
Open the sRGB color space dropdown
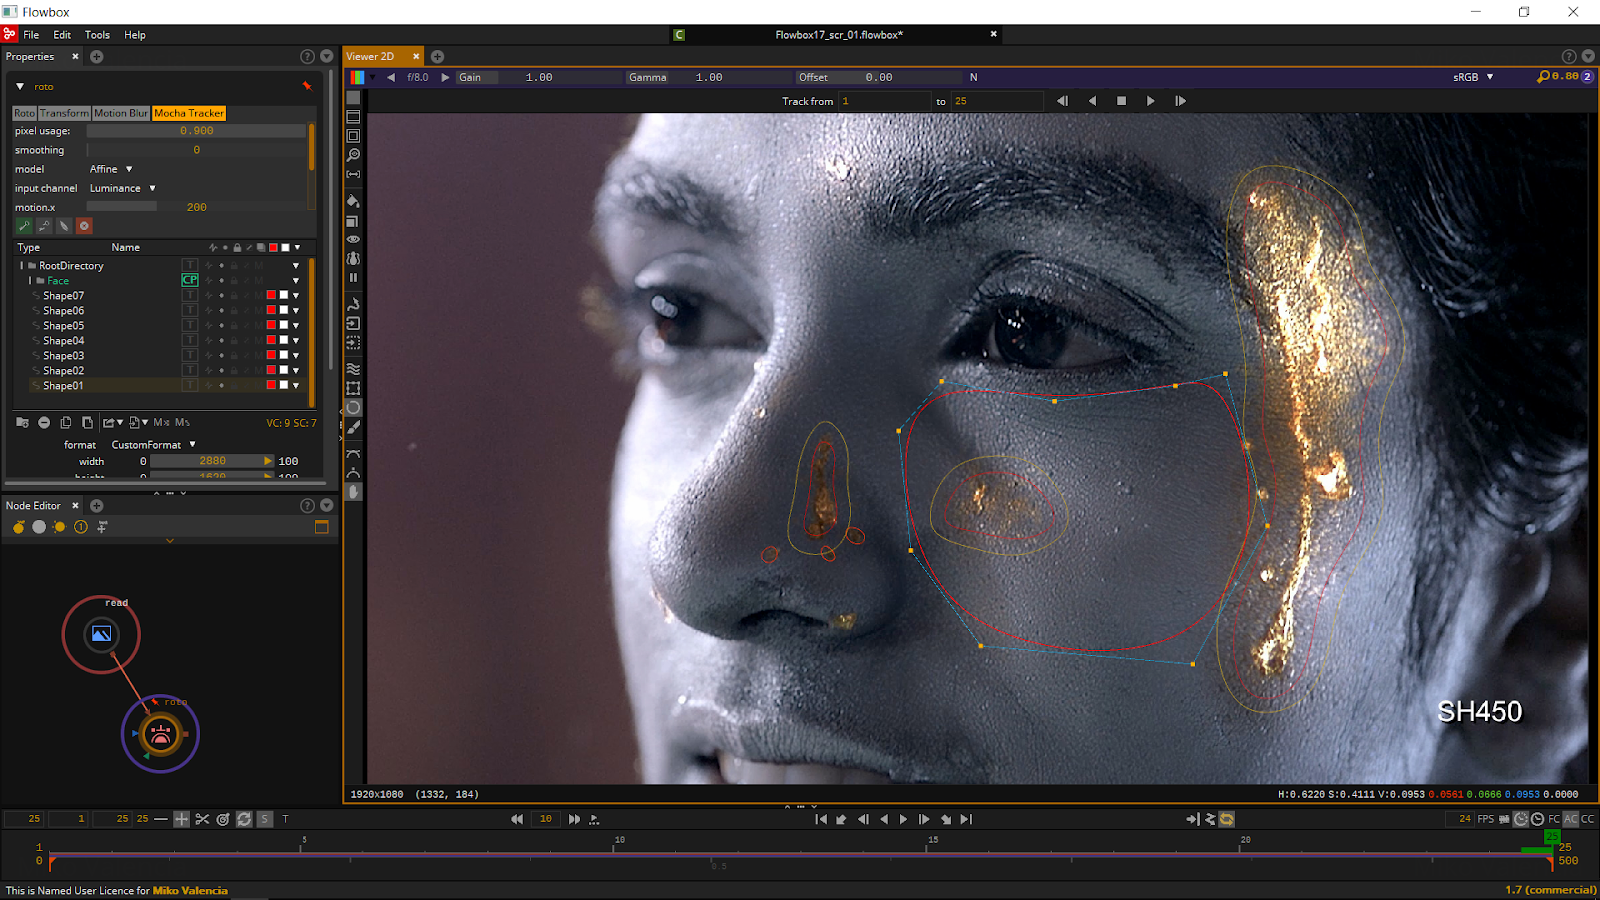[x=1472, y=76]
